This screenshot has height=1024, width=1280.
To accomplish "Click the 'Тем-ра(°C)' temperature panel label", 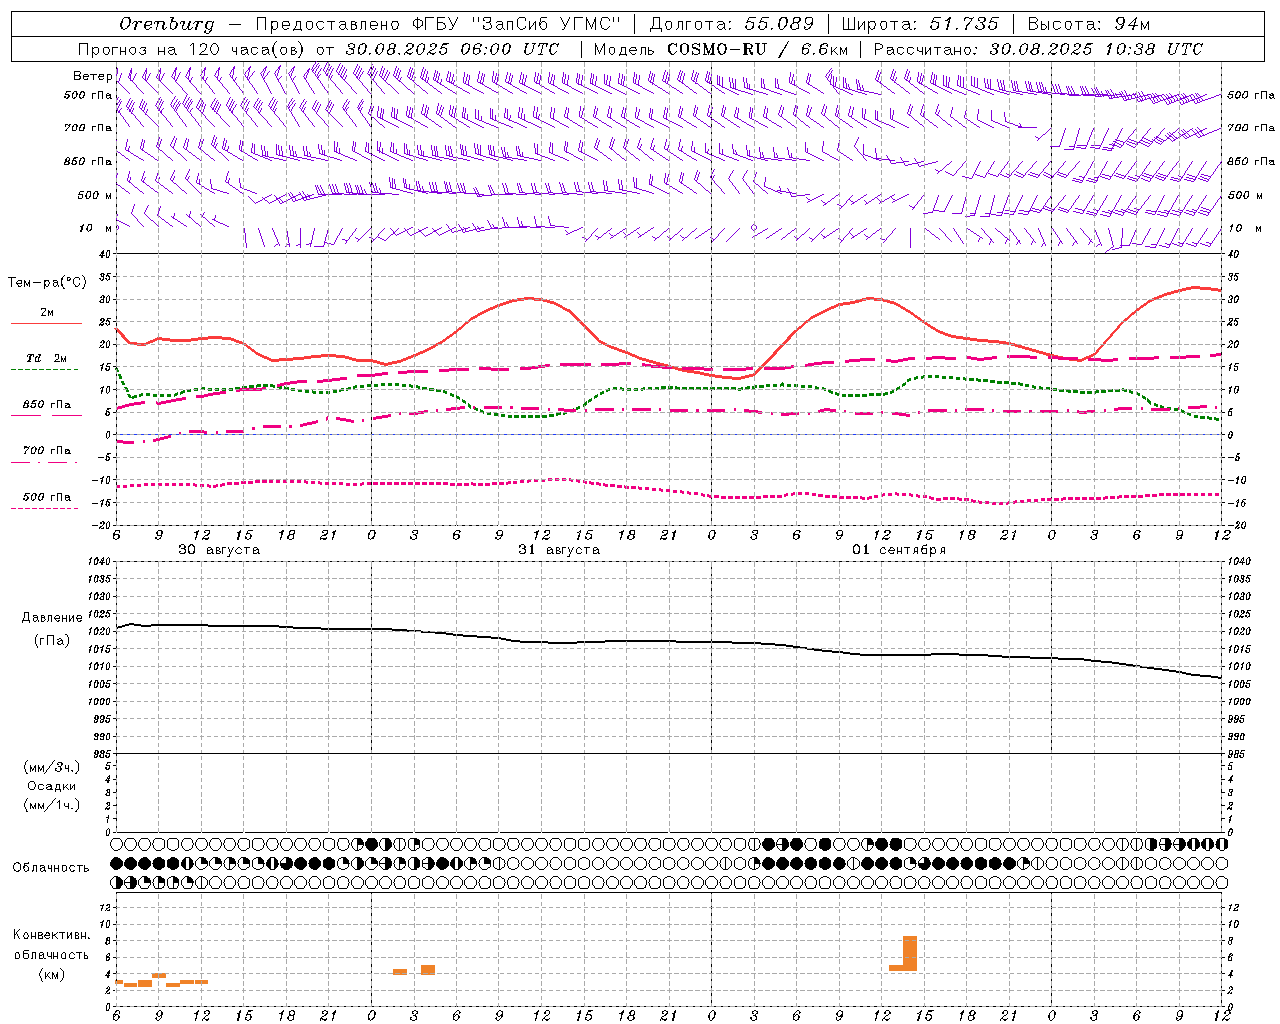I will tap(47, 283).
